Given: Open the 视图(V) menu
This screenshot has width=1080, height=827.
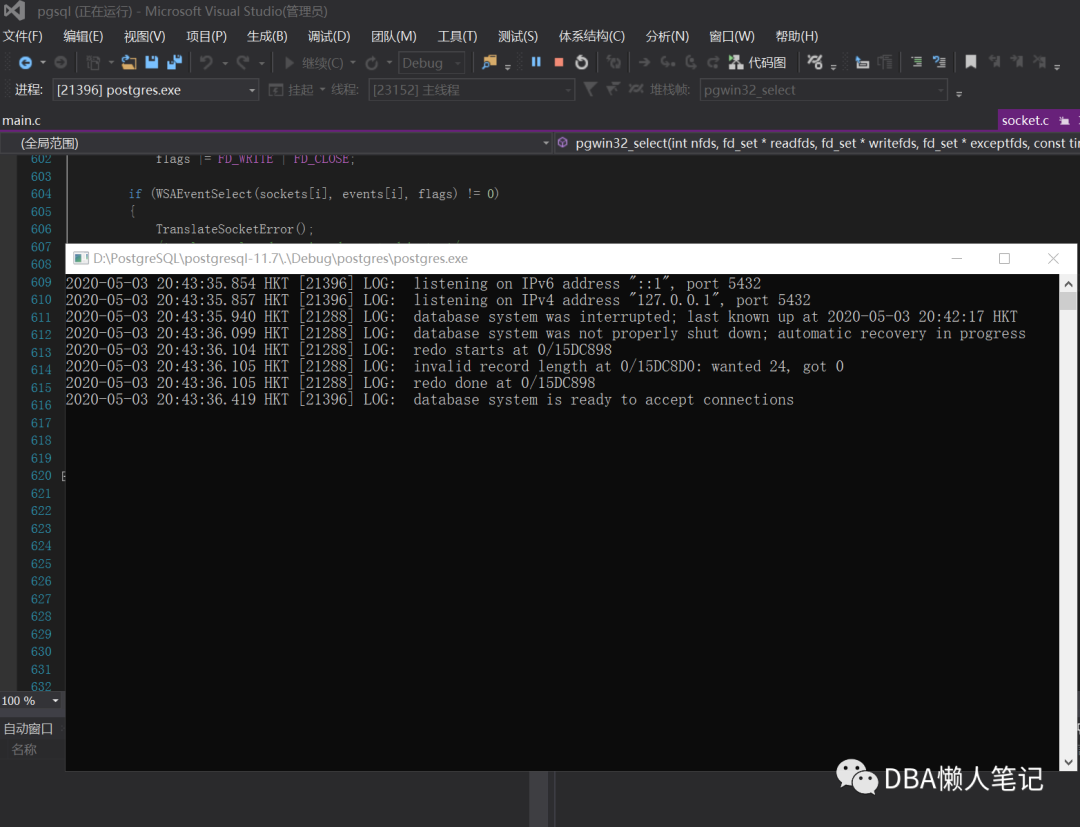Looking at the screenshot, I should pos(145,36).
